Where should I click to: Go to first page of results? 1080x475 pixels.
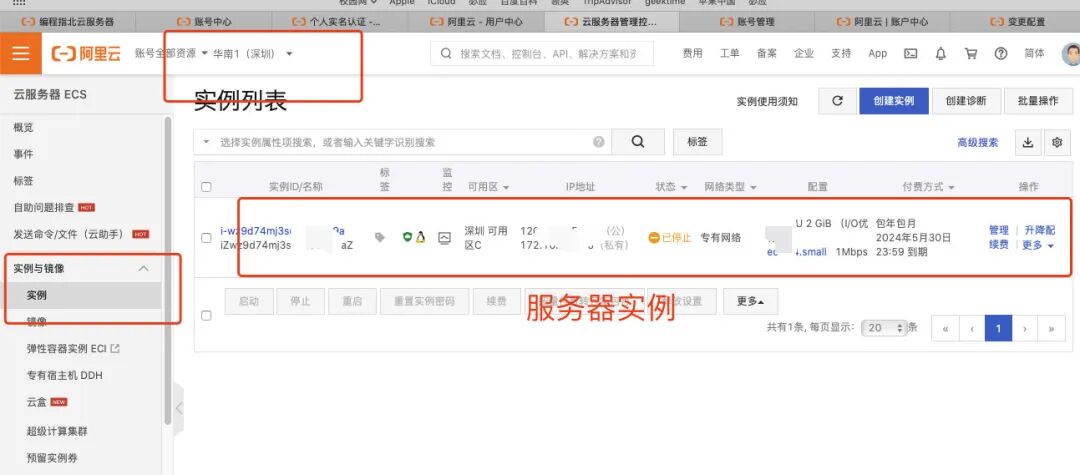945,328
